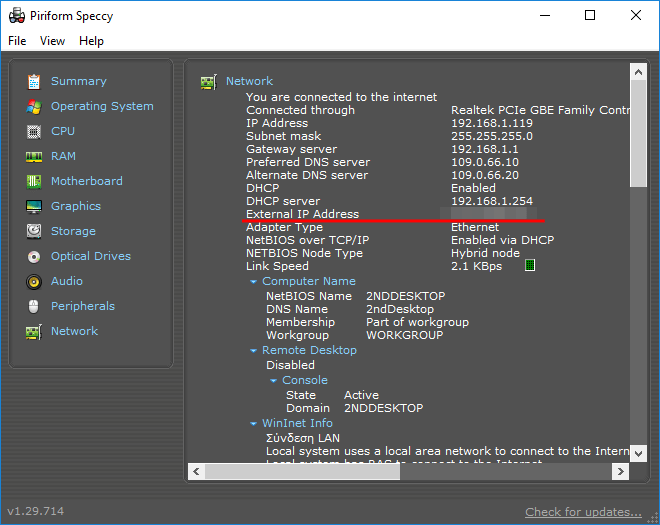
Task: Click the Console heading
Action: click(305, 380)
